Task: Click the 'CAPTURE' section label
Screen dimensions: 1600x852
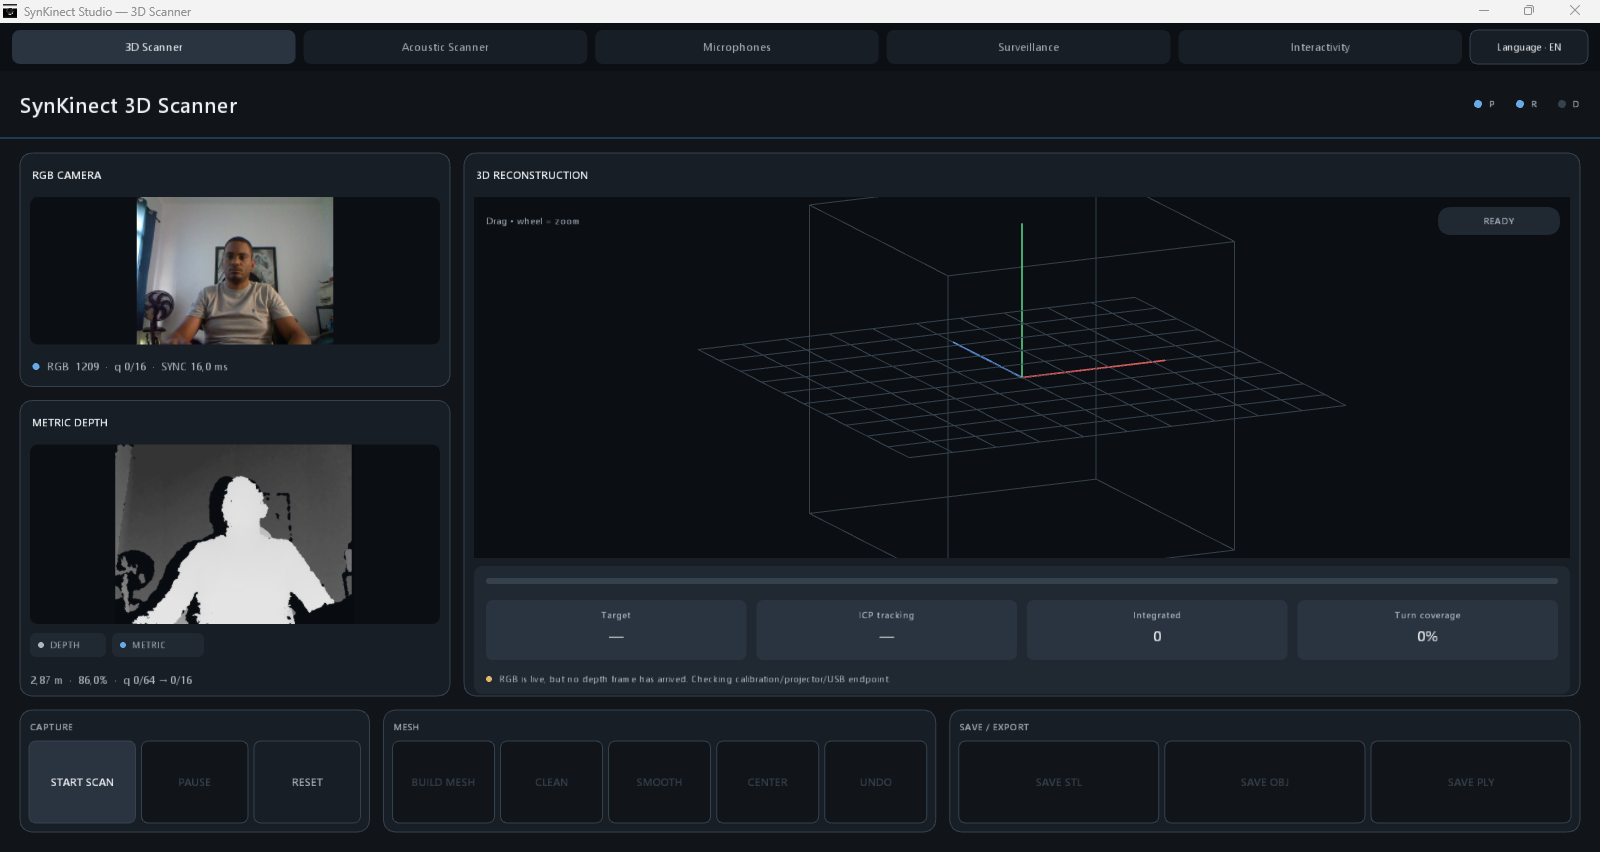Action: (51, 727)
